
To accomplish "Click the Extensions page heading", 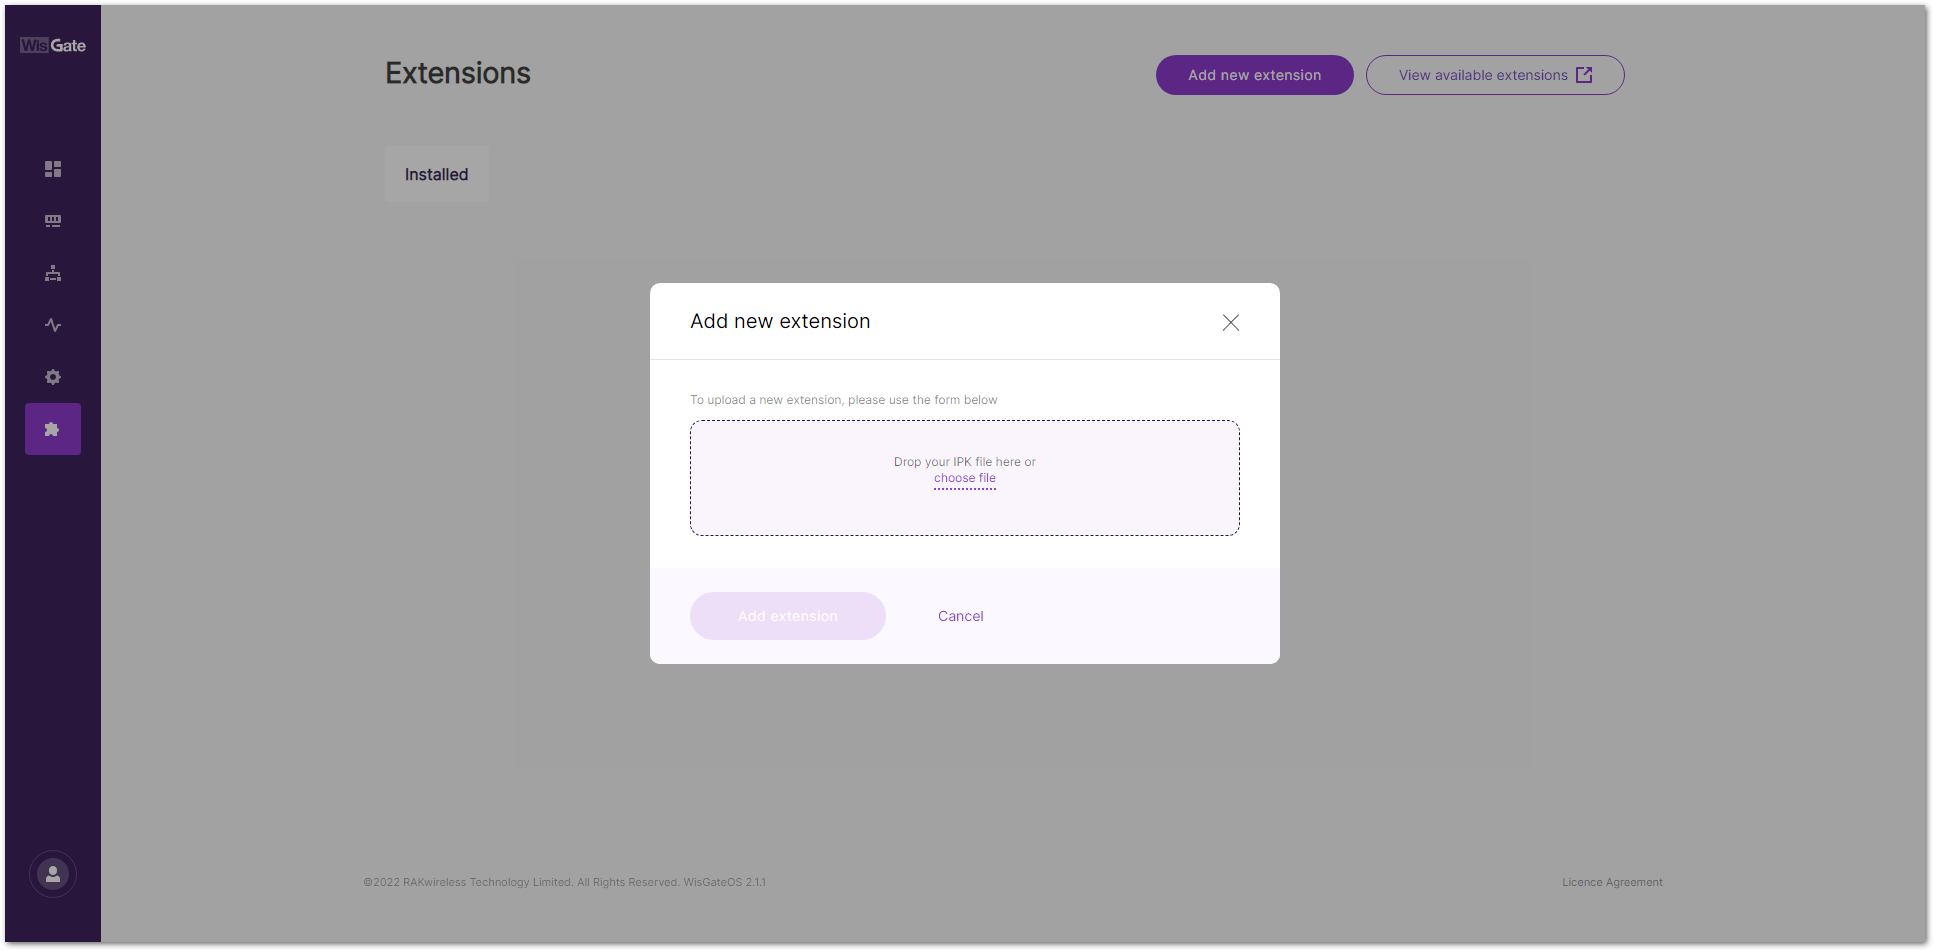I will pos(458,73).
